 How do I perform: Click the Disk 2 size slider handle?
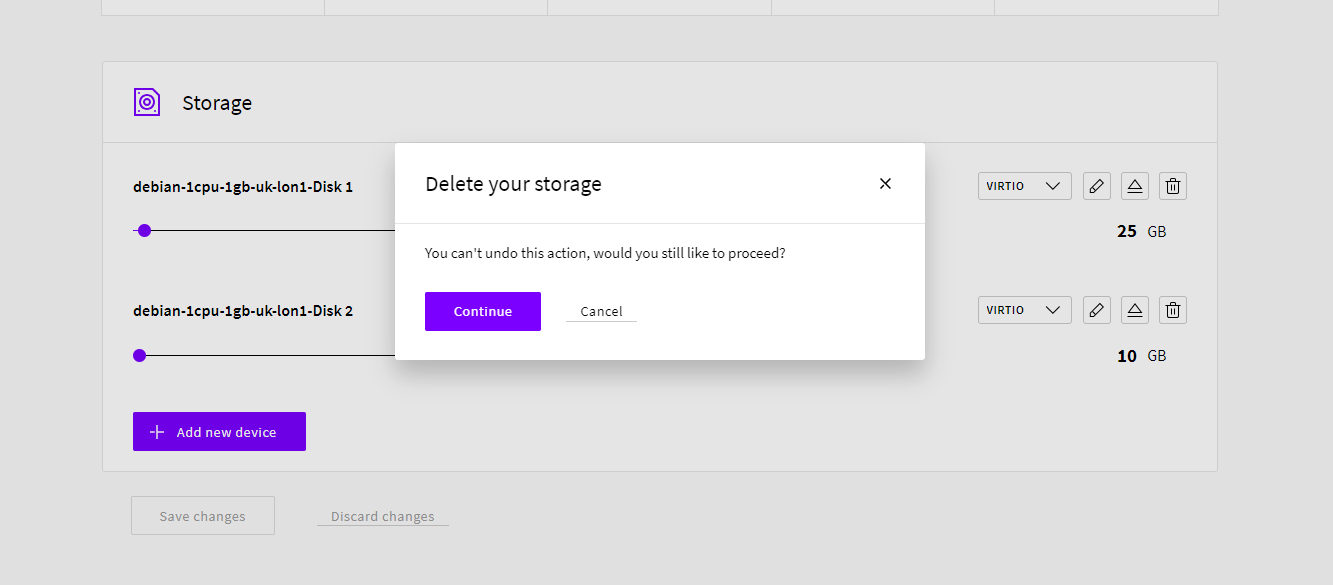139,355
